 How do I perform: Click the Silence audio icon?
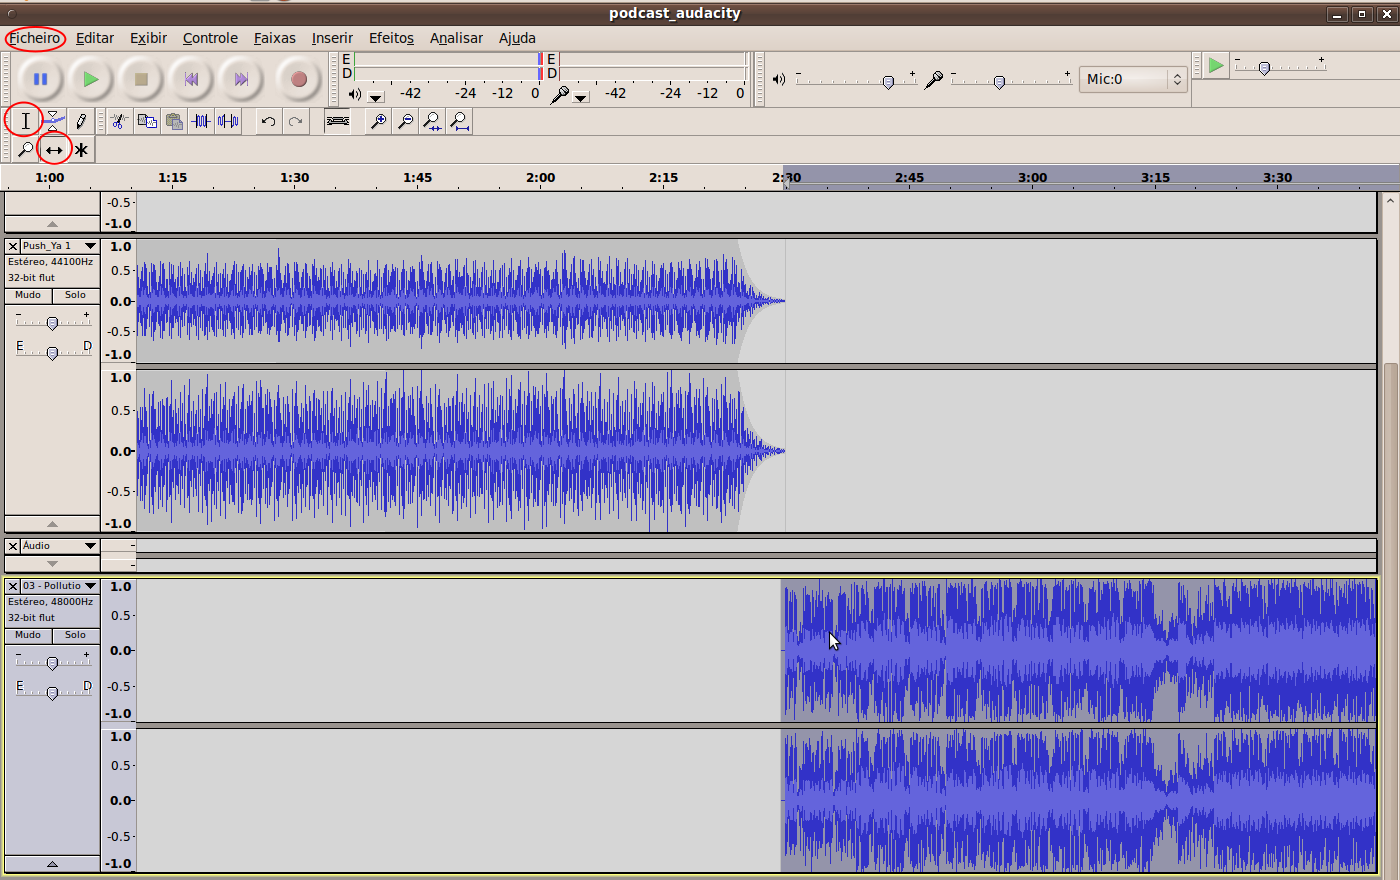pos(228,121)
